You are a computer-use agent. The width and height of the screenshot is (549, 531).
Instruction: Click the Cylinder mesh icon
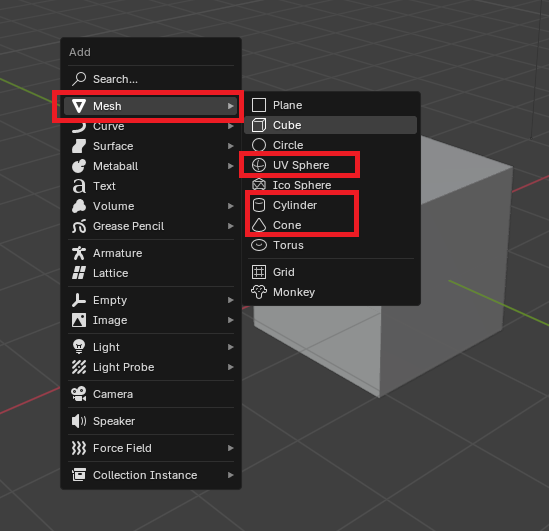coord(259,205)
